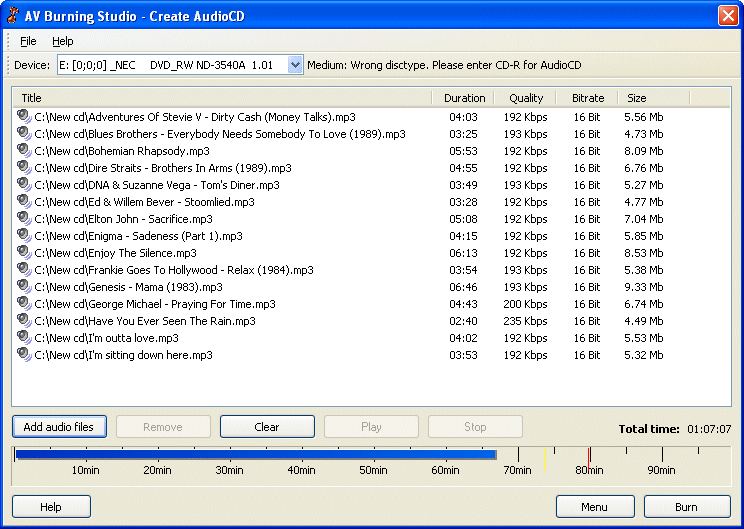Click the 200 Kbps quality value
Image resolution: width=744 pixels, height=529 pixels.
point(525,304)
